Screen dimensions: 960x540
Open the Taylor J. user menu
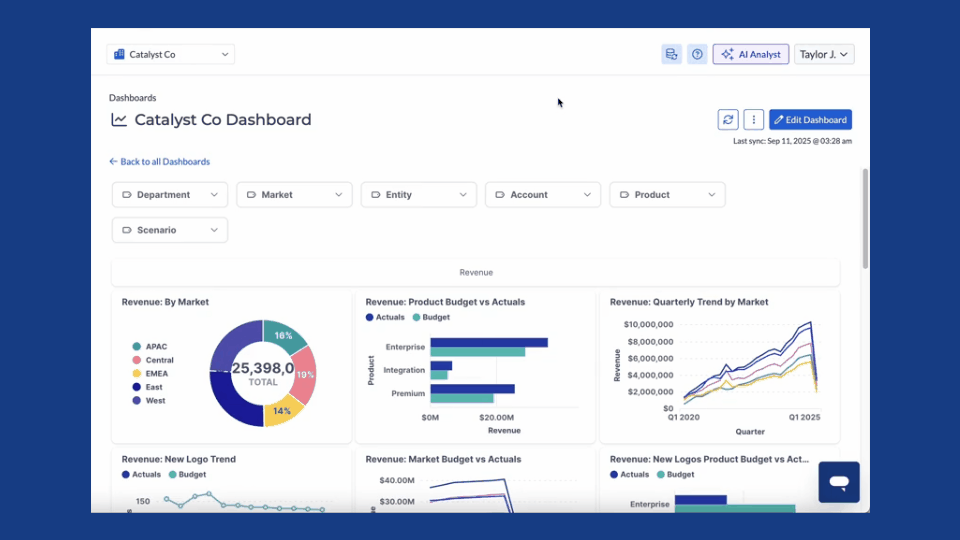tap(824, 54)
